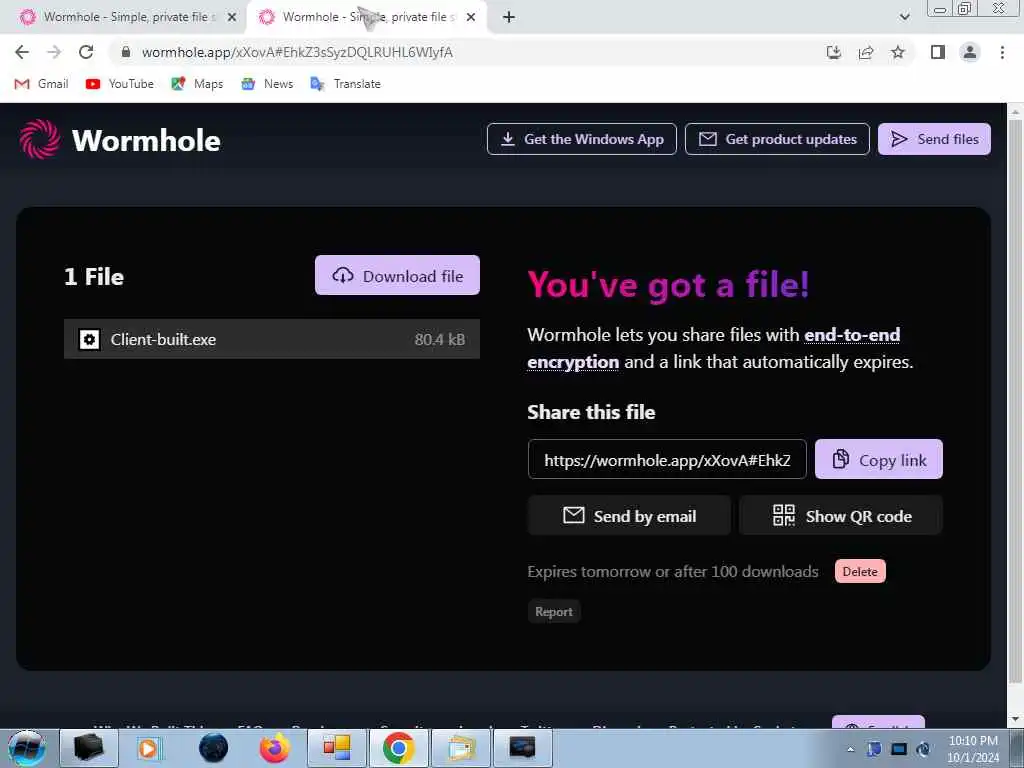Click the Download file button
1024x768 pixels.
(397, 276)
